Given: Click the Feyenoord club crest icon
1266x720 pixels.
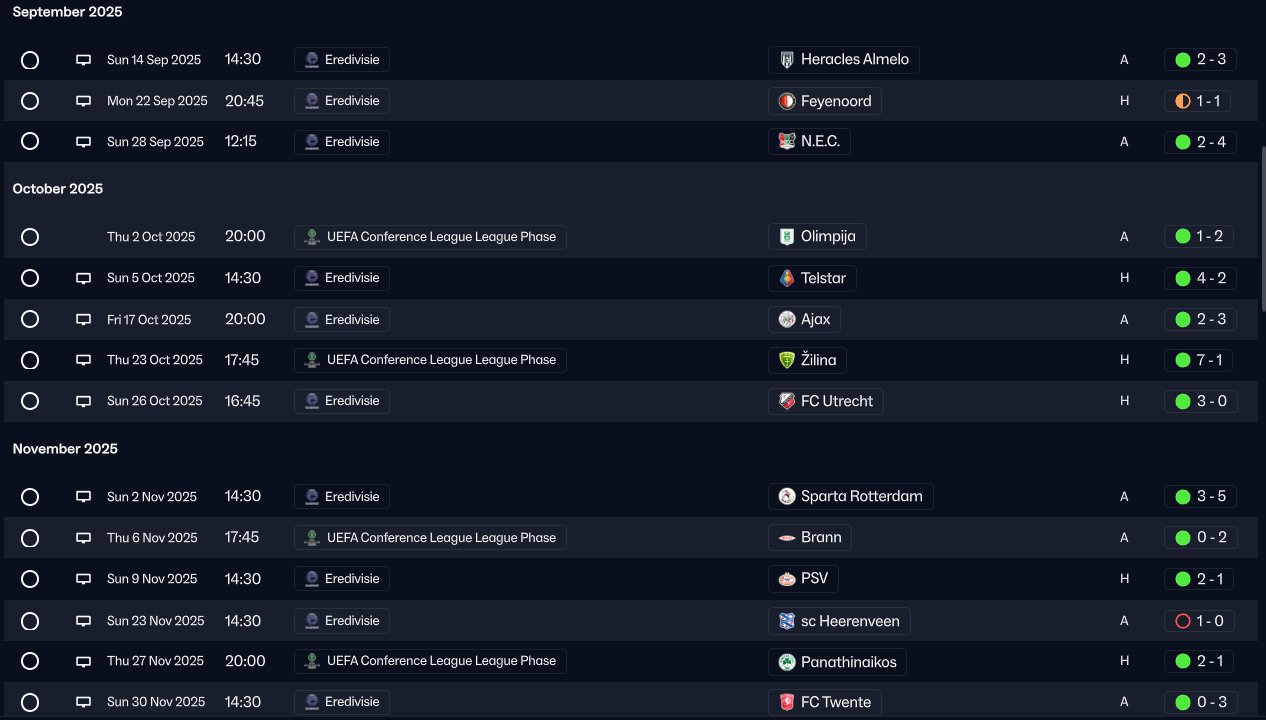Looking at the screenshot, I should (787, 101).
